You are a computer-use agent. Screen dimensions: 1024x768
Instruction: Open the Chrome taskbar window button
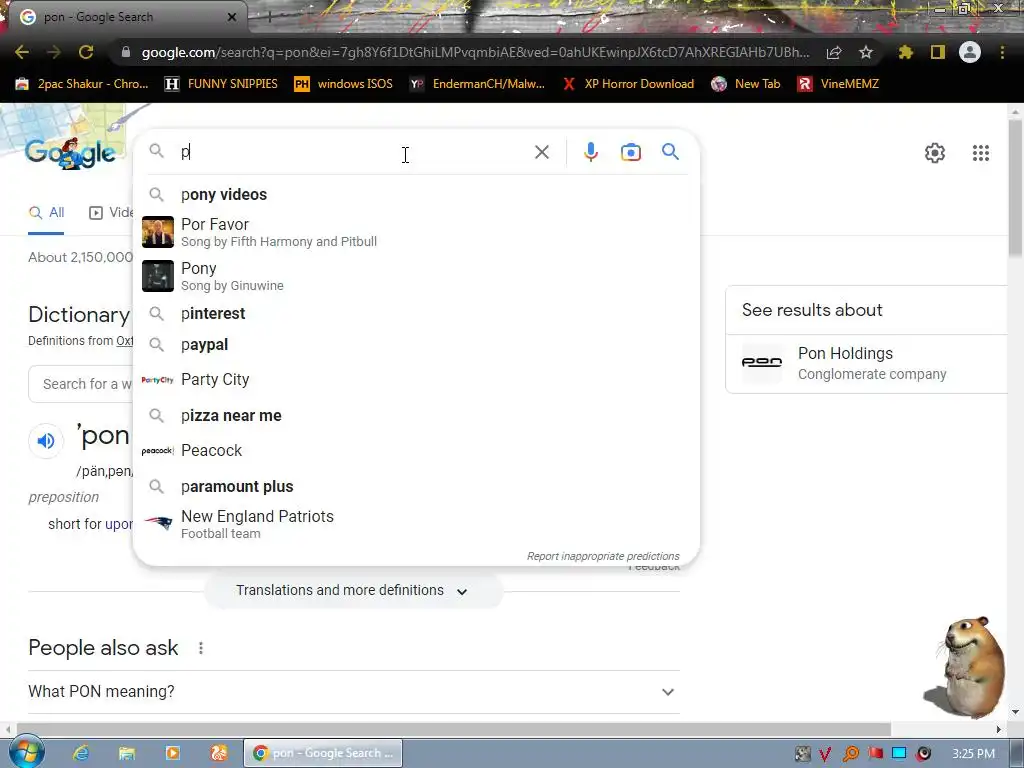(323, 753)
